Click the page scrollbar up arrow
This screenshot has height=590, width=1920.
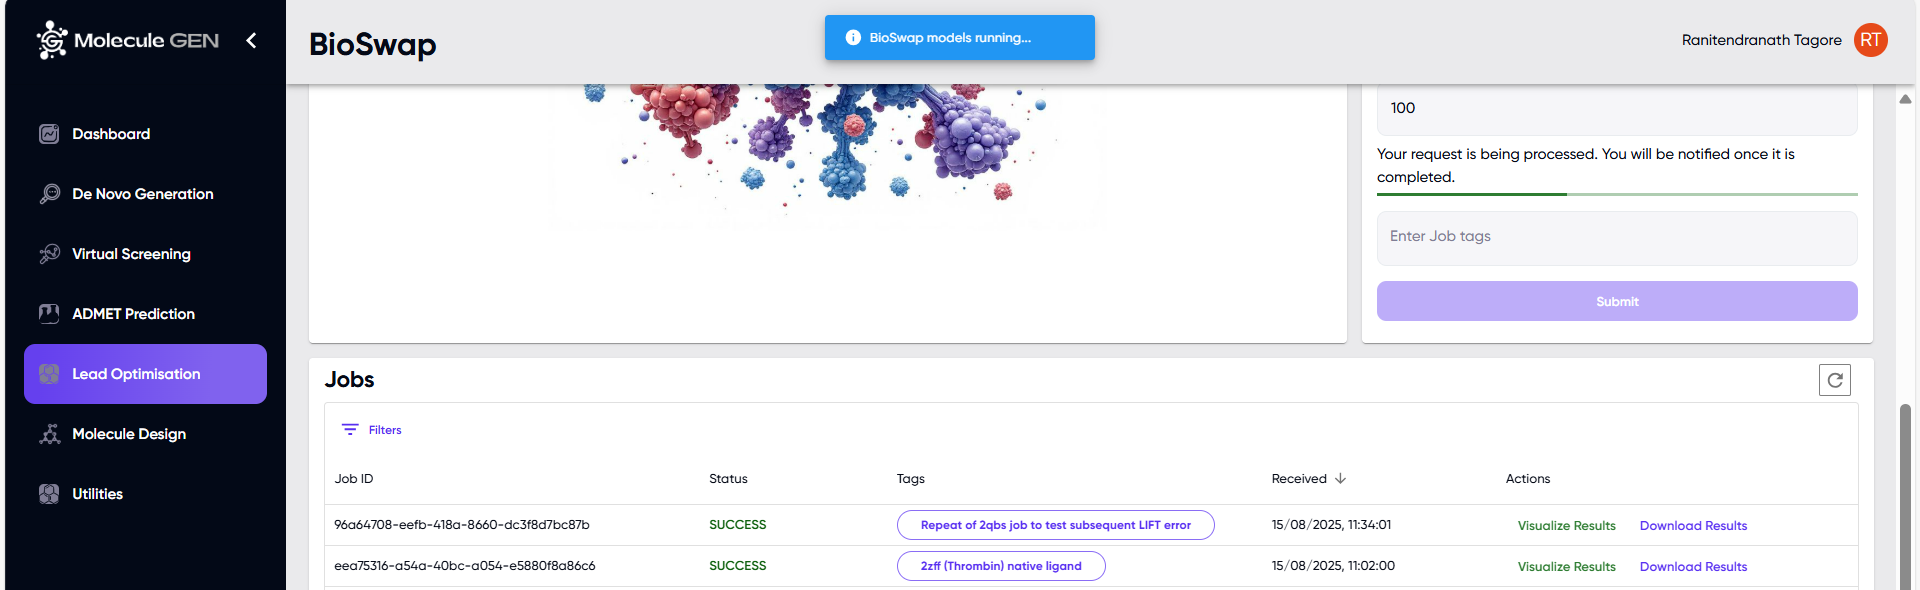1905,99
